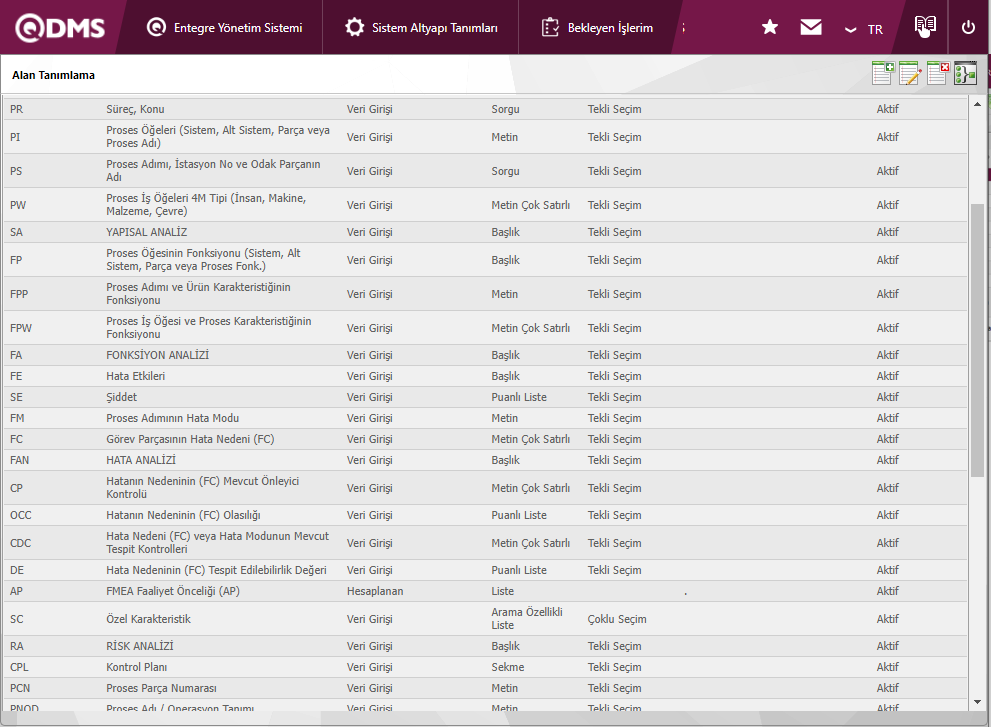Select the DE row code
This screenshot has height=727, width=991.
tap(16, 570)
